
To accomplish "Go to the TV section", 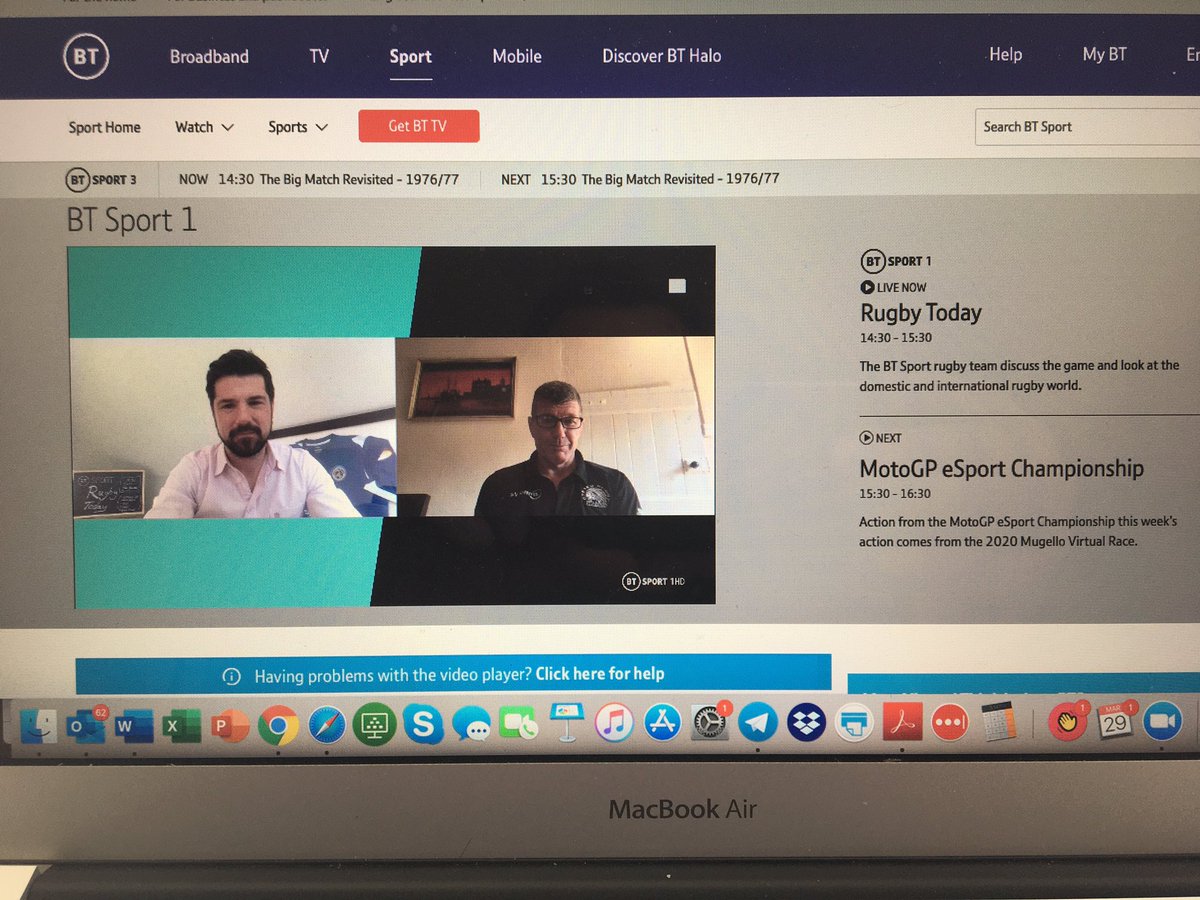I will click(x=319, y=57).
